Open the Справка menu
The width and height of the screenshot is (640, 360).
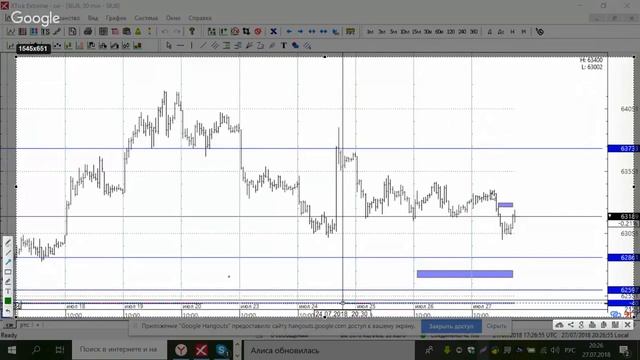pos(200,18)
